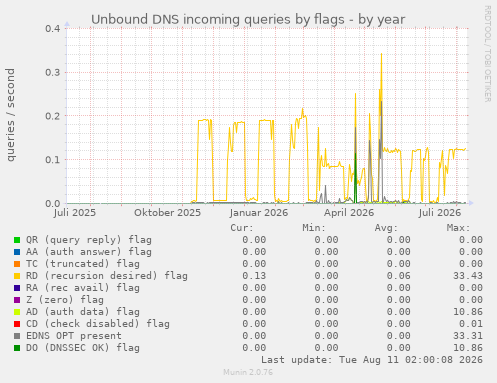The height and width of the screenshot is (383, 497).
Task: Click the Z zero flag purple swatch
Action: click(x=17, y=300)
